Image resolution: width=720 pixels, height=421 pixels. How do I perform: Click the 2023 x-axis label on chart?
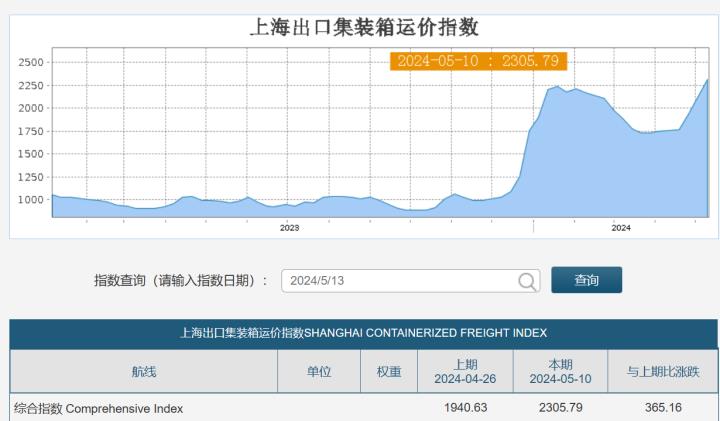click(x=289, y=228)
